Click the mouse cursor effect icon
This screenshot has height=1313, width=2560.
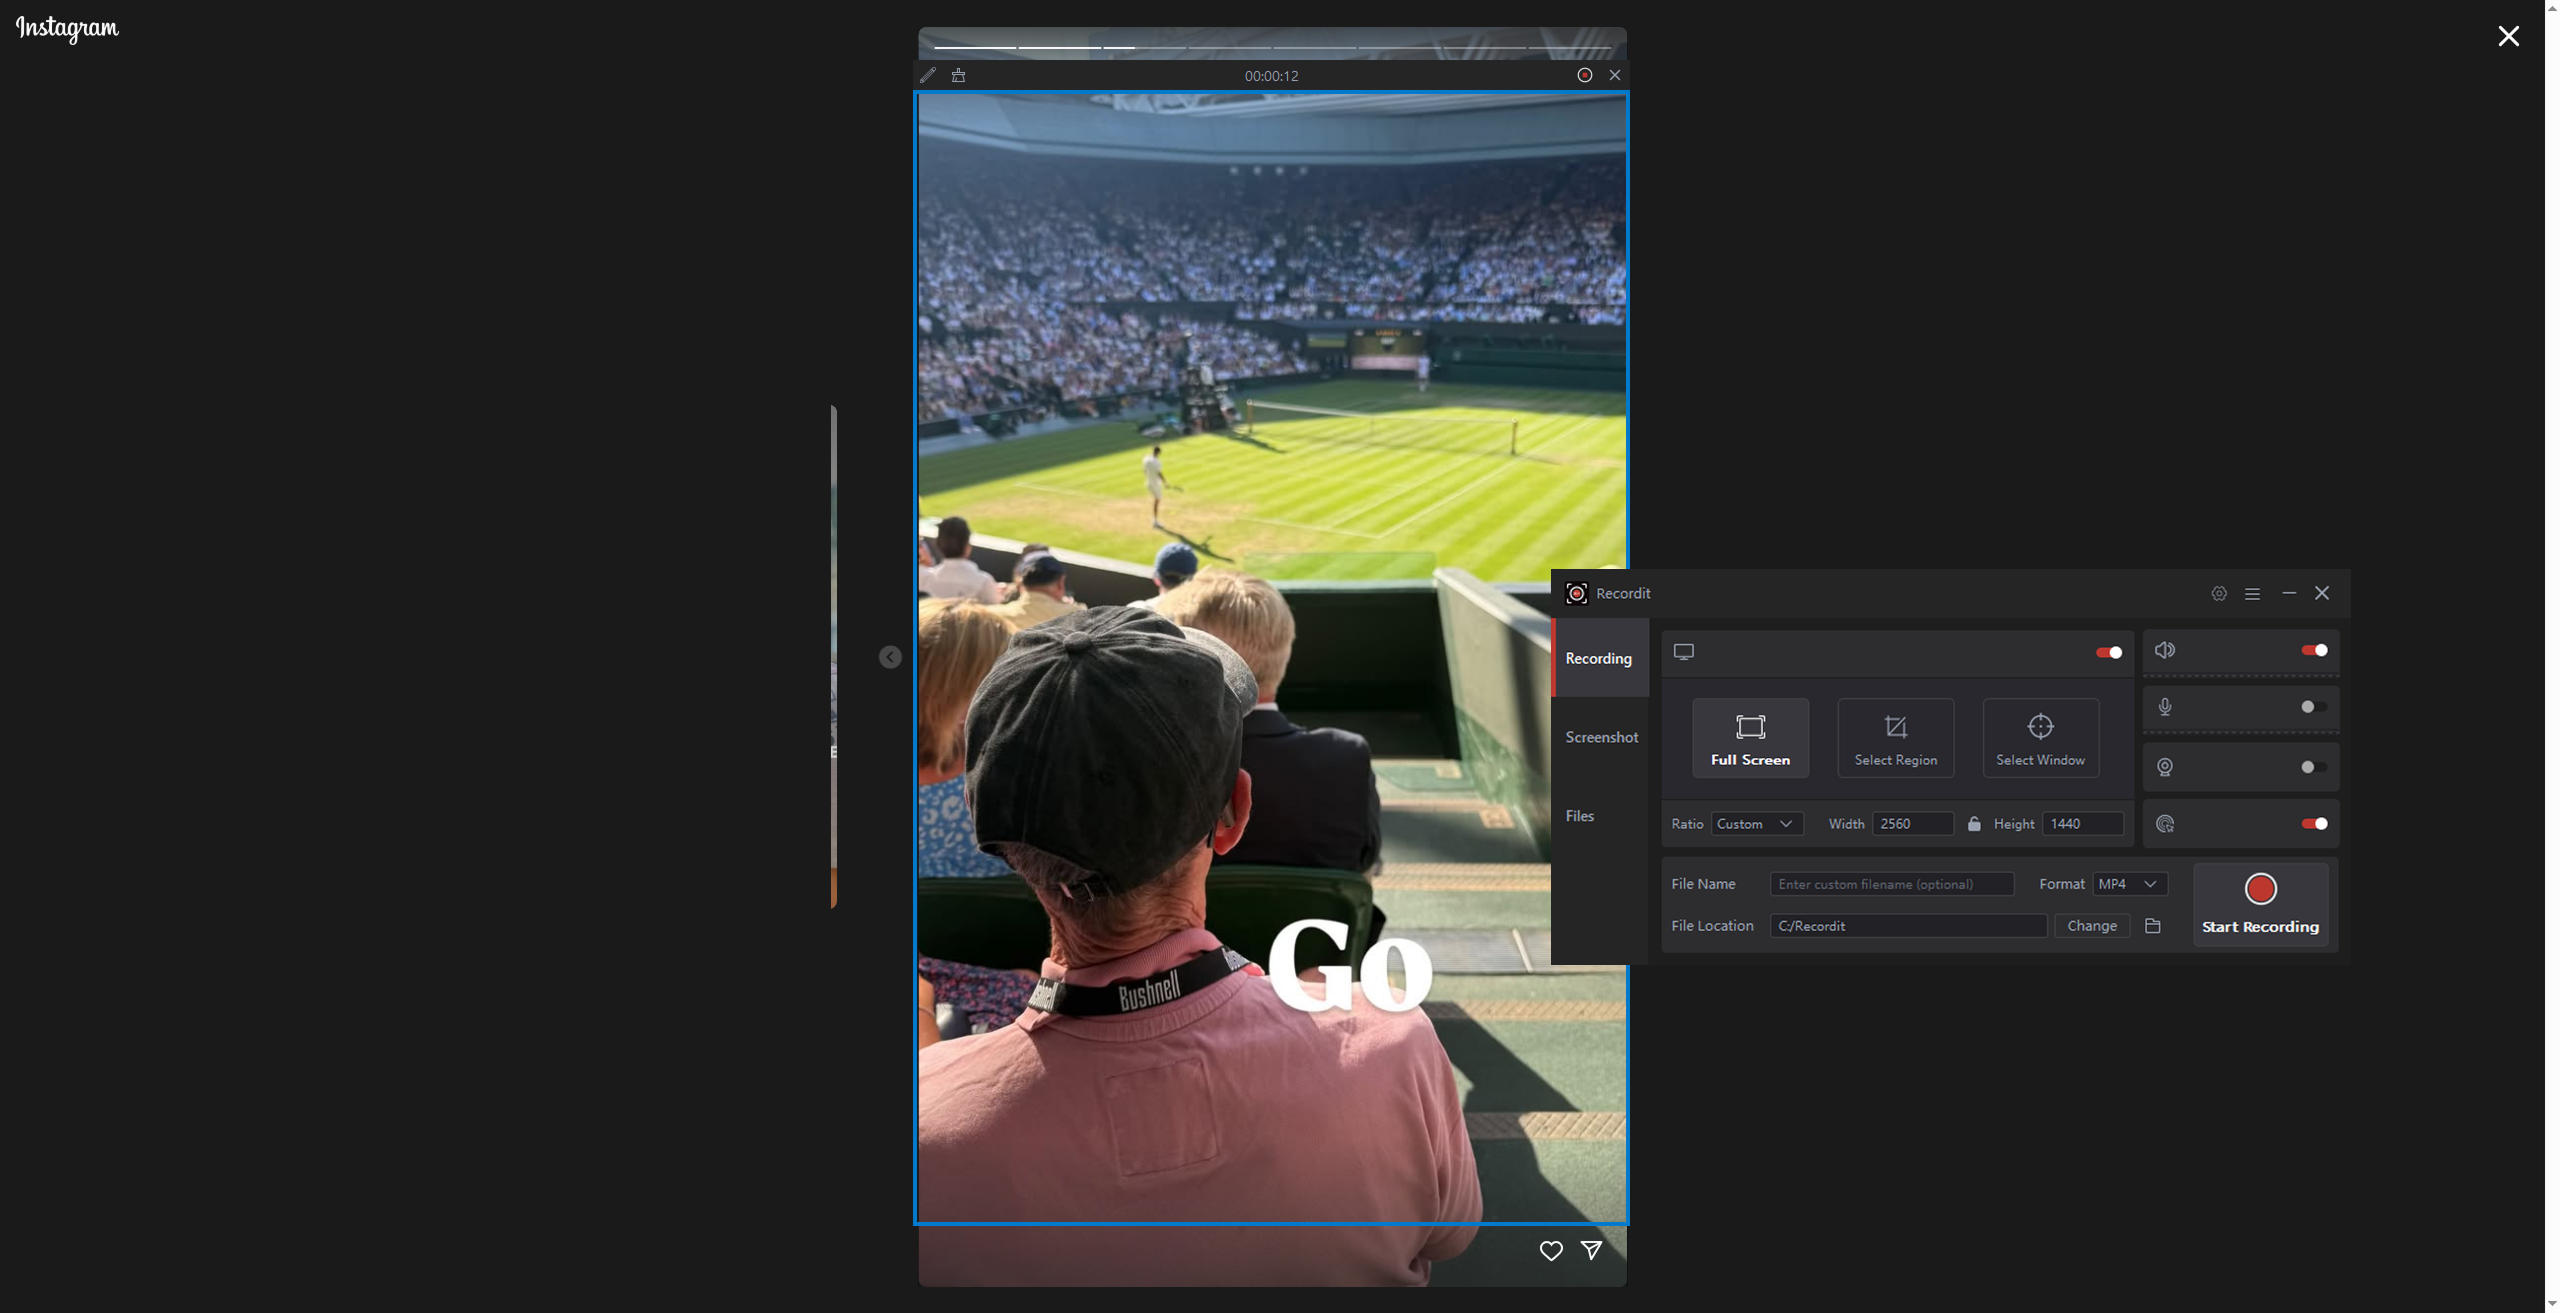coord(2165,824)
